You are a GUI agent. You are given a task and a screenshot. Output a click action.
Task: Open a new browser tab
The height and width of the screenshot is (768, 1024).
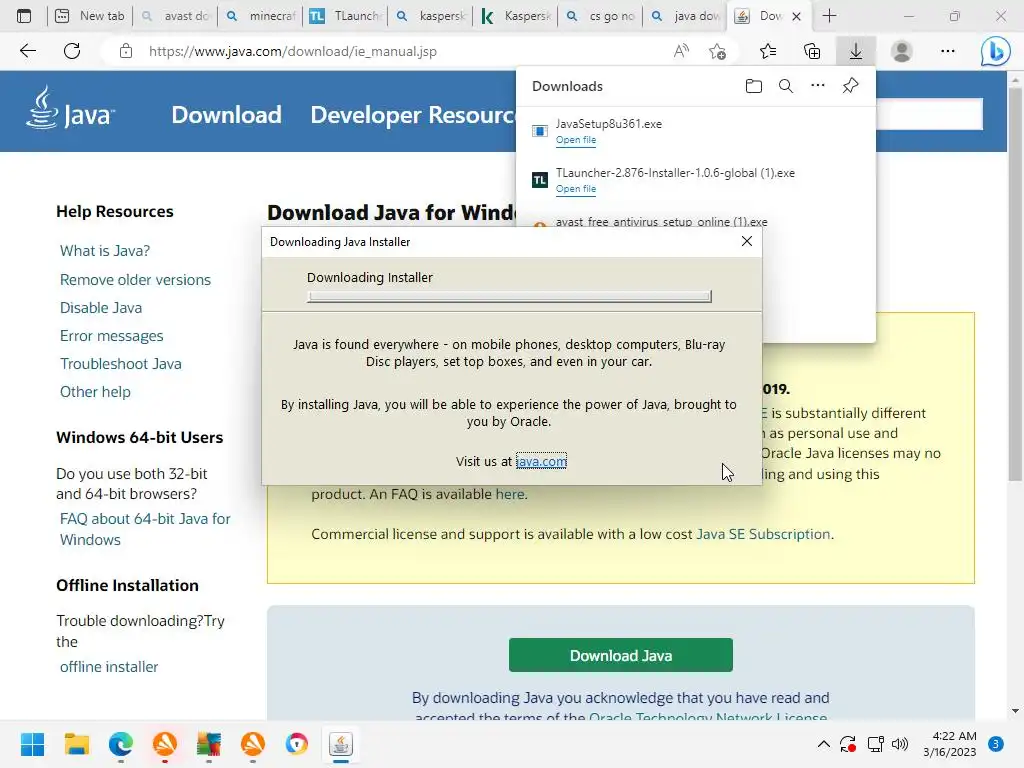[x=829, y=16]
